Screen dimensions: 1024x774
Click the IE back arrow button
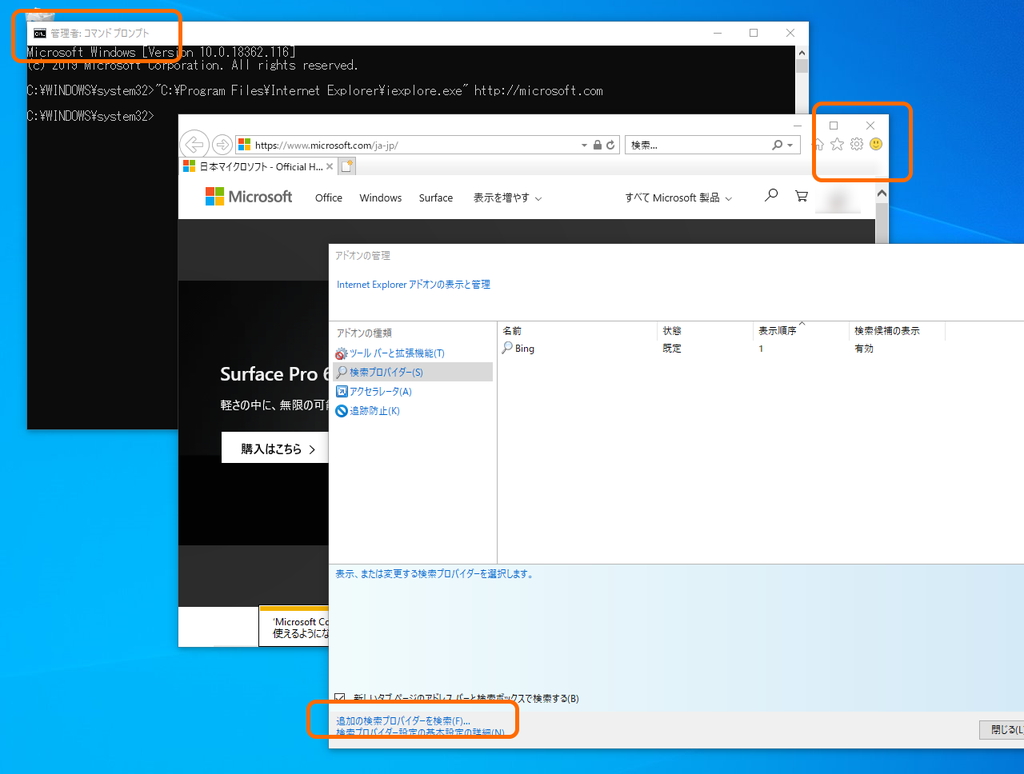(194, 144)
